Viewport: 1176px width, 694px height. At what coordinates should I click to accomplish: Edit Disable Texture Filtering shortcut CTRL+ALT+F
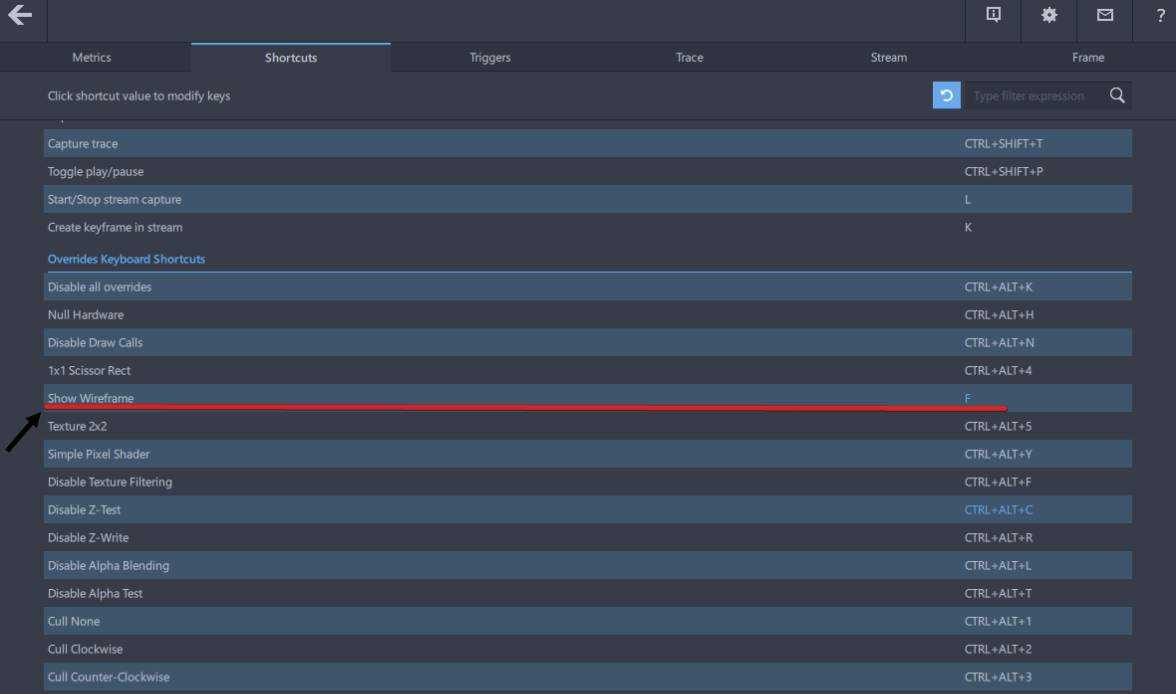[998, 482]
